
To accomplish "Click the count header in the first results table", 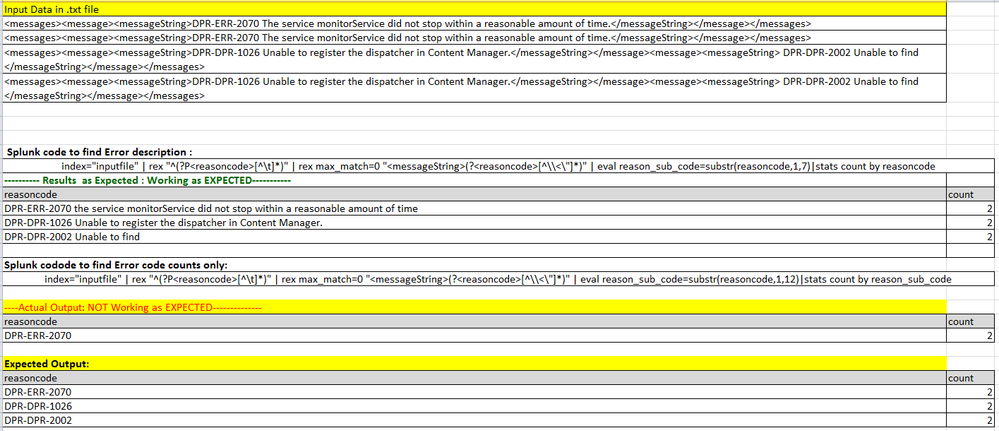I will pos(960,194).
